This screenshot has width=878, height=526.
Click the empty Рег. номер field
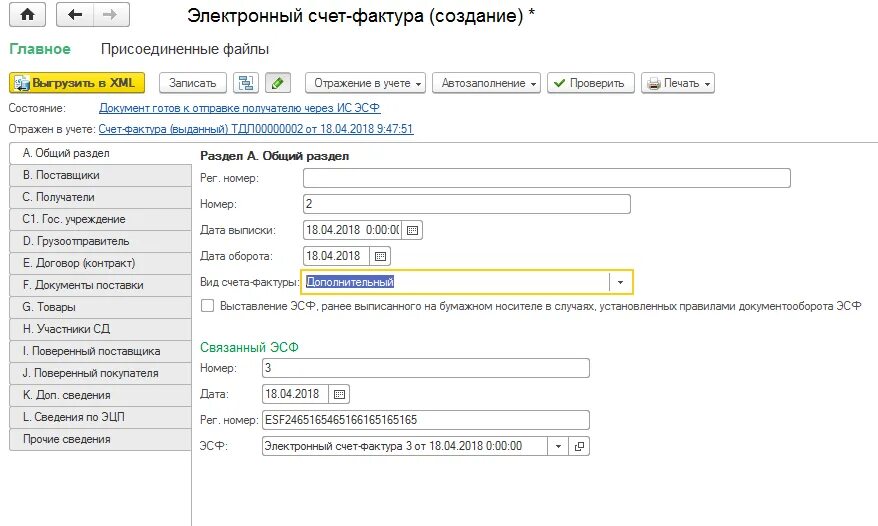[547, 178]
